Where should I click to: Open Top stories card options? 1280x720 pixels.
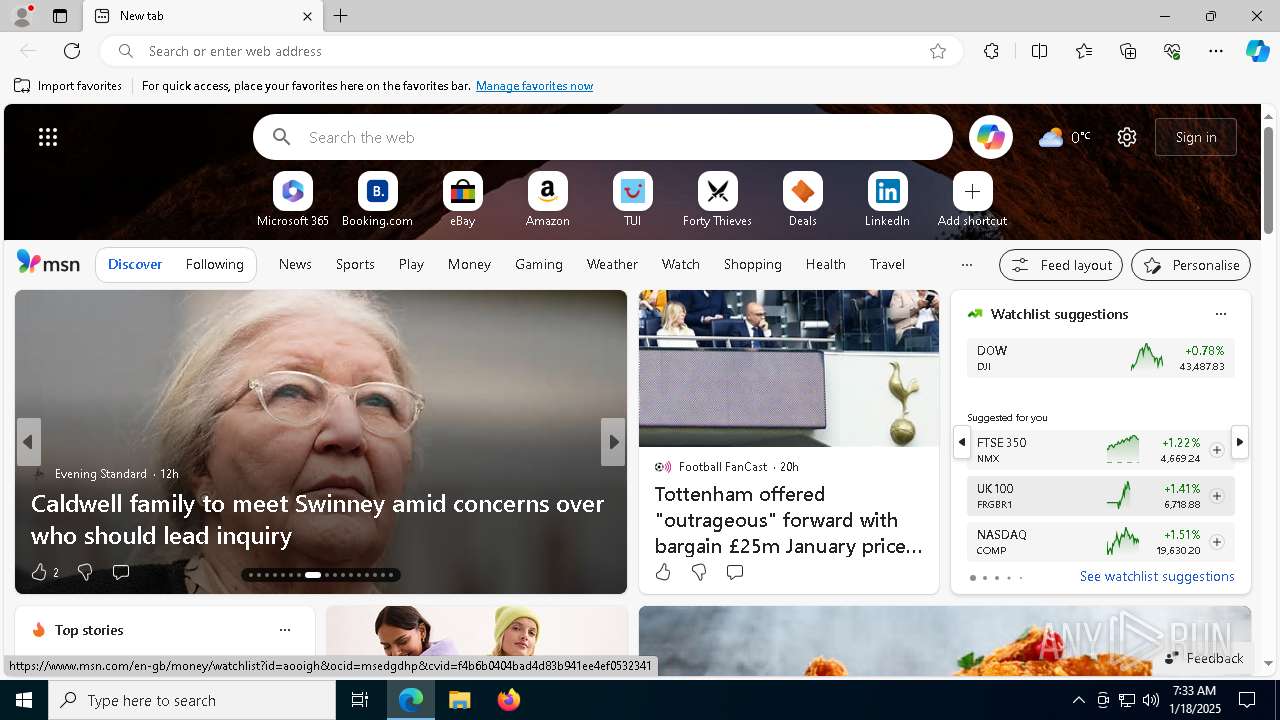285,630
